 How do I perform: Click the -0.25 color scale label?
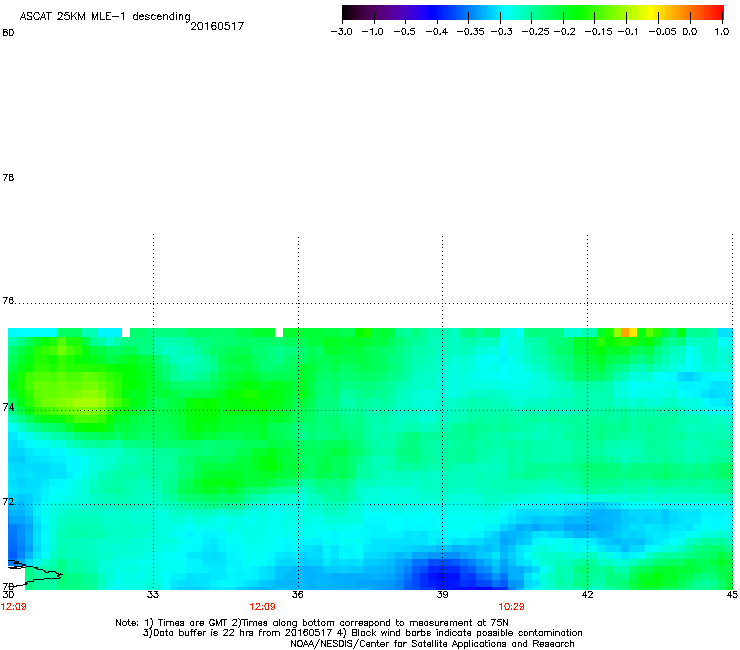pyautogui.click(x=535, y=32)
